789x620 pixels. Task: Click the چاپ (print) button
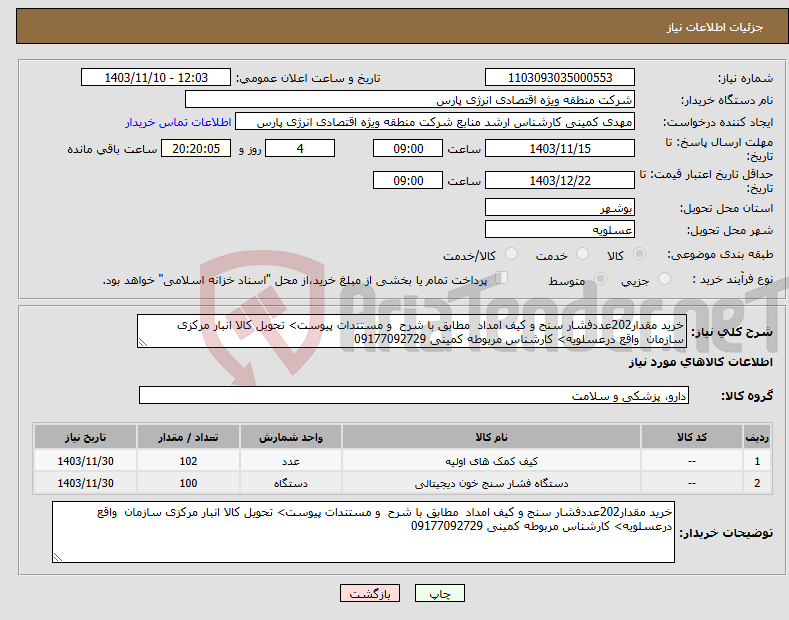coord(439,593)
